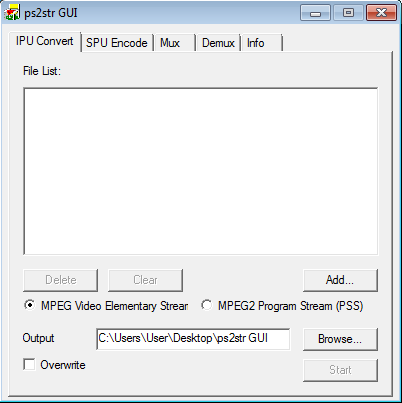Go to the Demux tab
The width and height of the screenshot is (402, 403).
click(x=218, y=43)
